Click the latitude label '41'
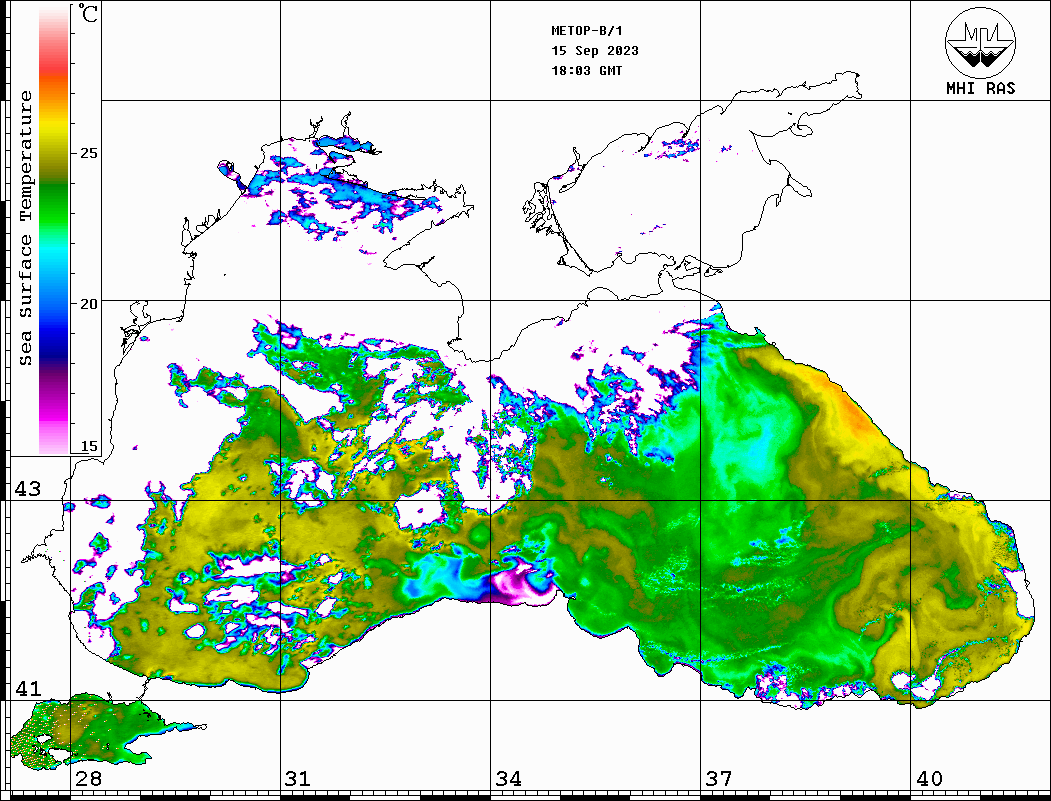This screenshot has width=1051, height=801. coord(27,689)
